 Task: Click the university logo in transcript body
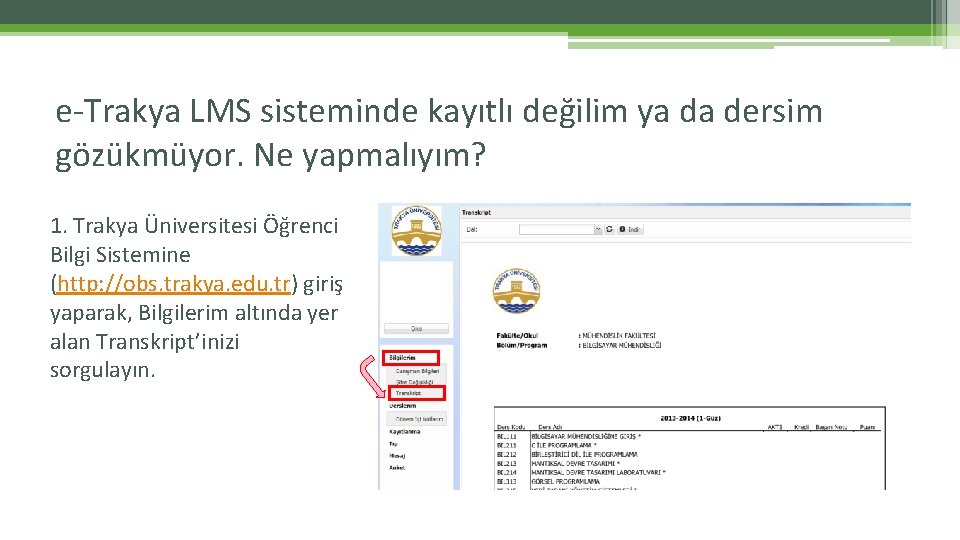click(x=516, y=290)
